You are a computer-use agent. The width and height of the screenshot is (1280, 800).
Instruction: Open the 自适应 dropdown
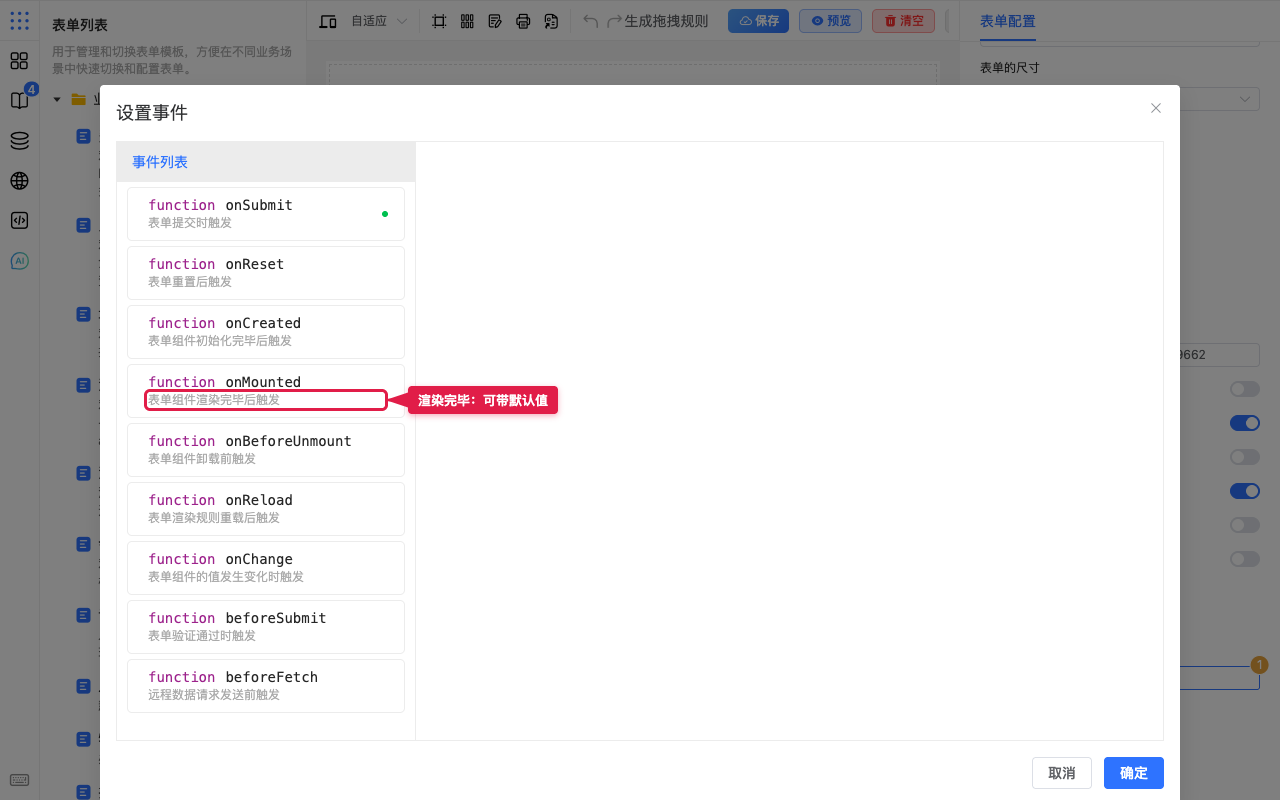(378, 21)
